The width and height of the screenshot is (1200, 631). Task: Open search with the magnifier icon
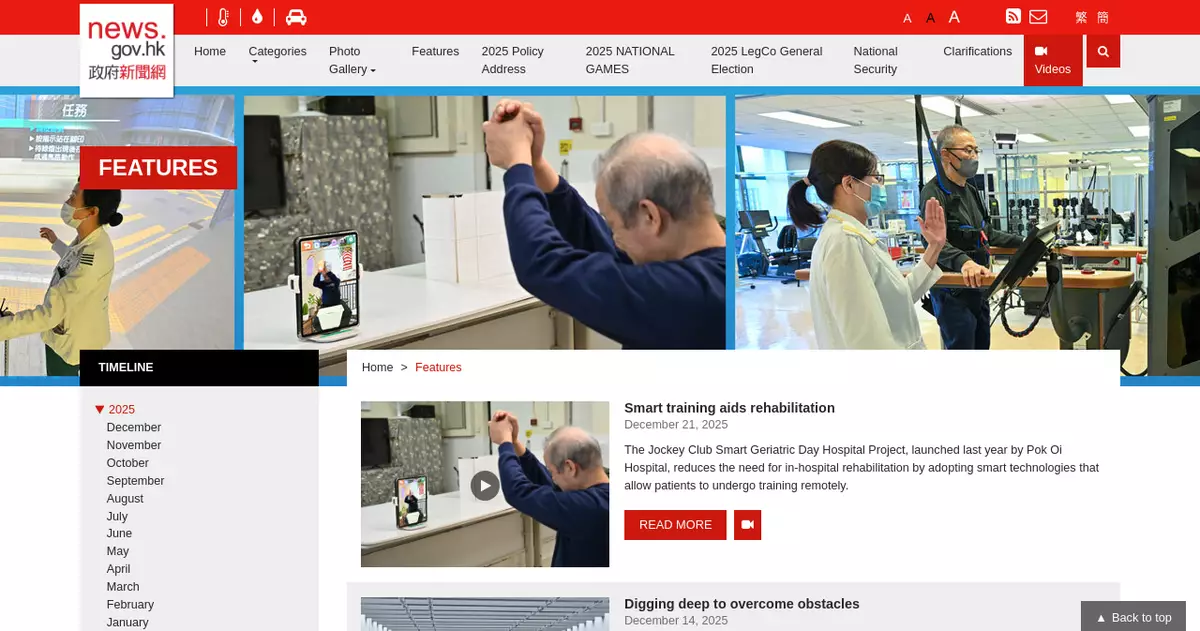[x=1103, y=51]
